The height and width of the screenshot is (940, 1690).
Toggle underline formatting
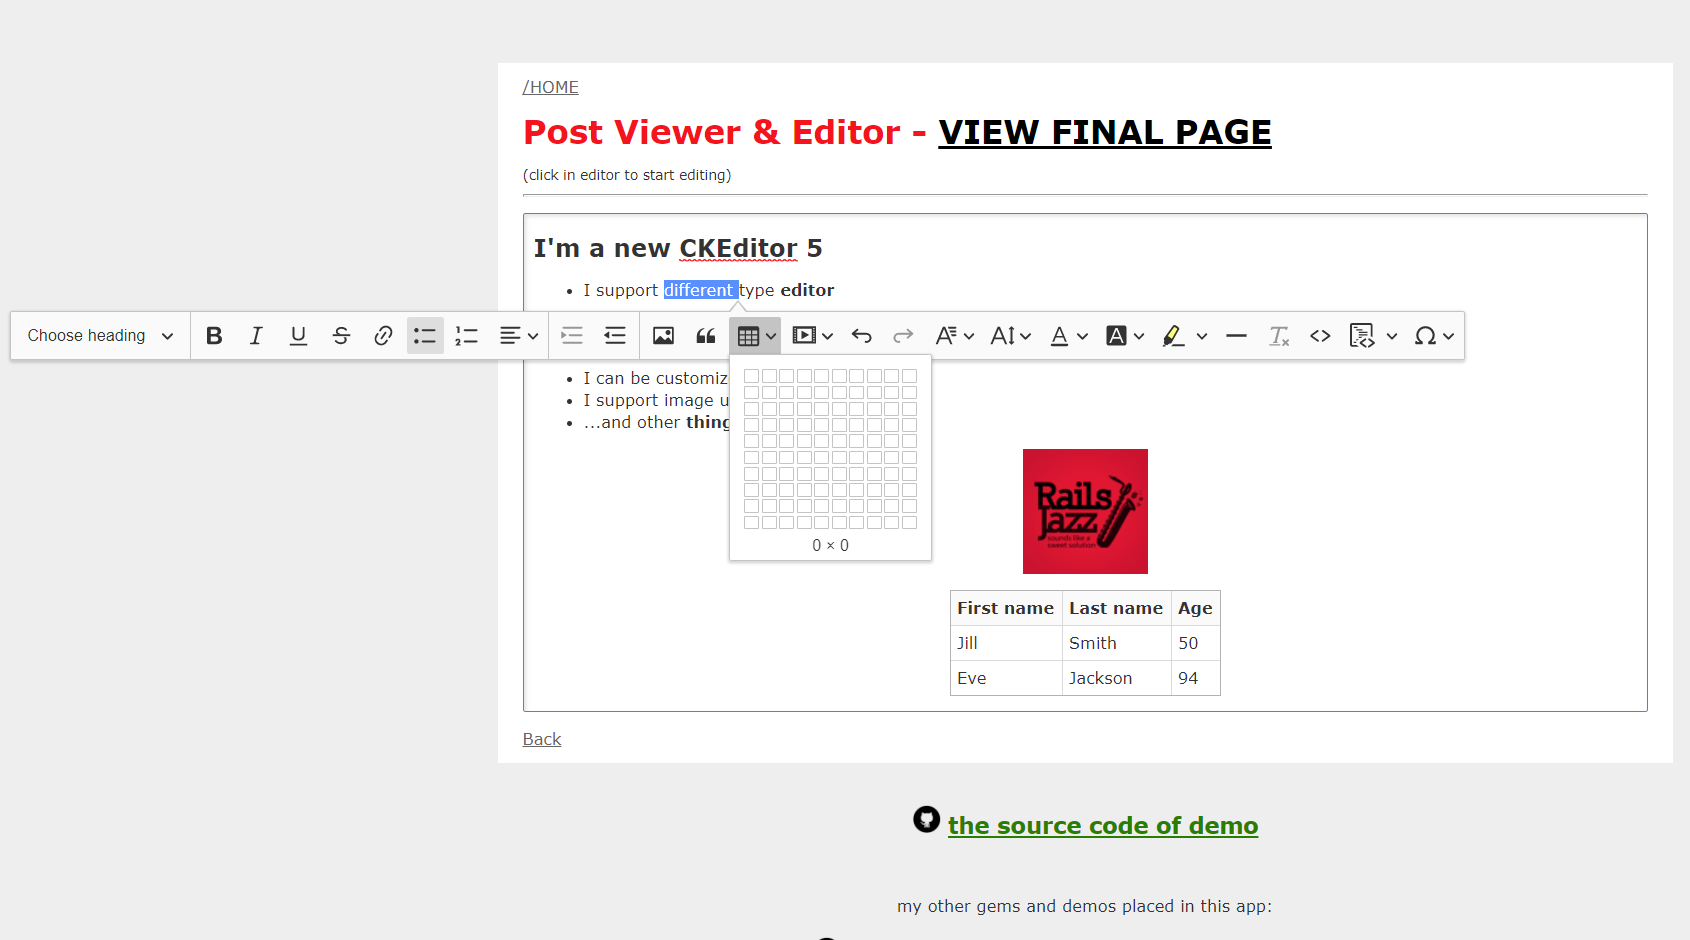pos(298,336)
